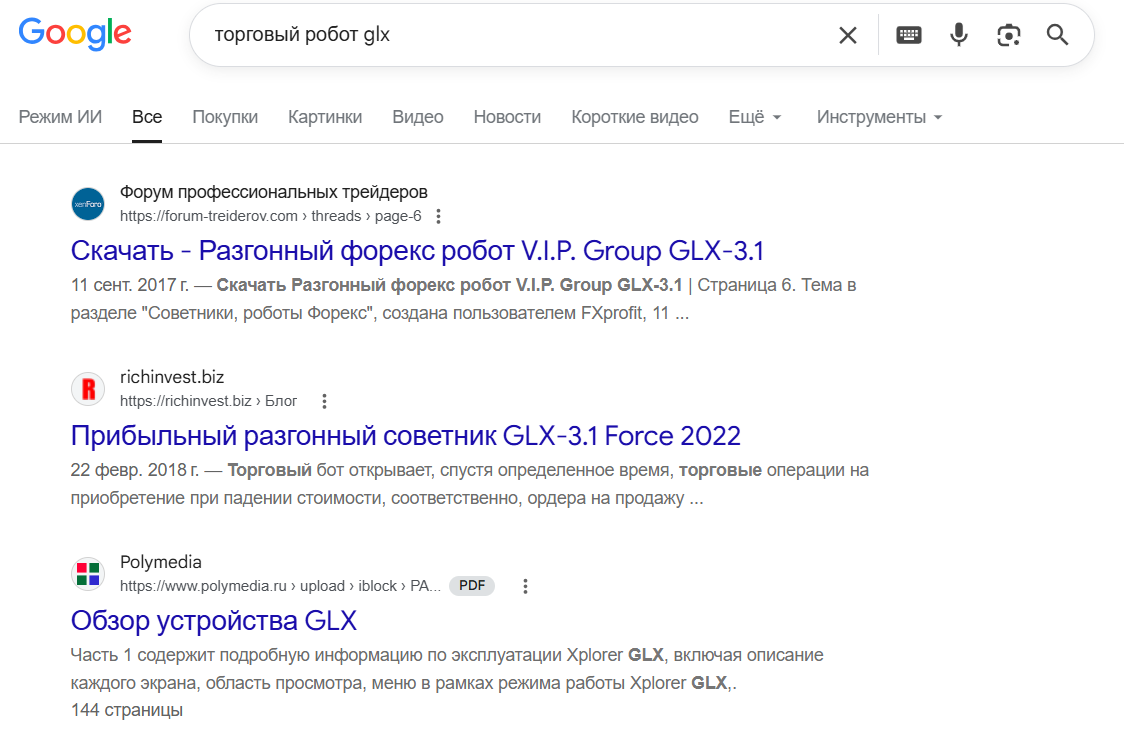Start voice search with microphone icon
The image size is (1124, 739).
pyautogui.click(x=958, y=35)
